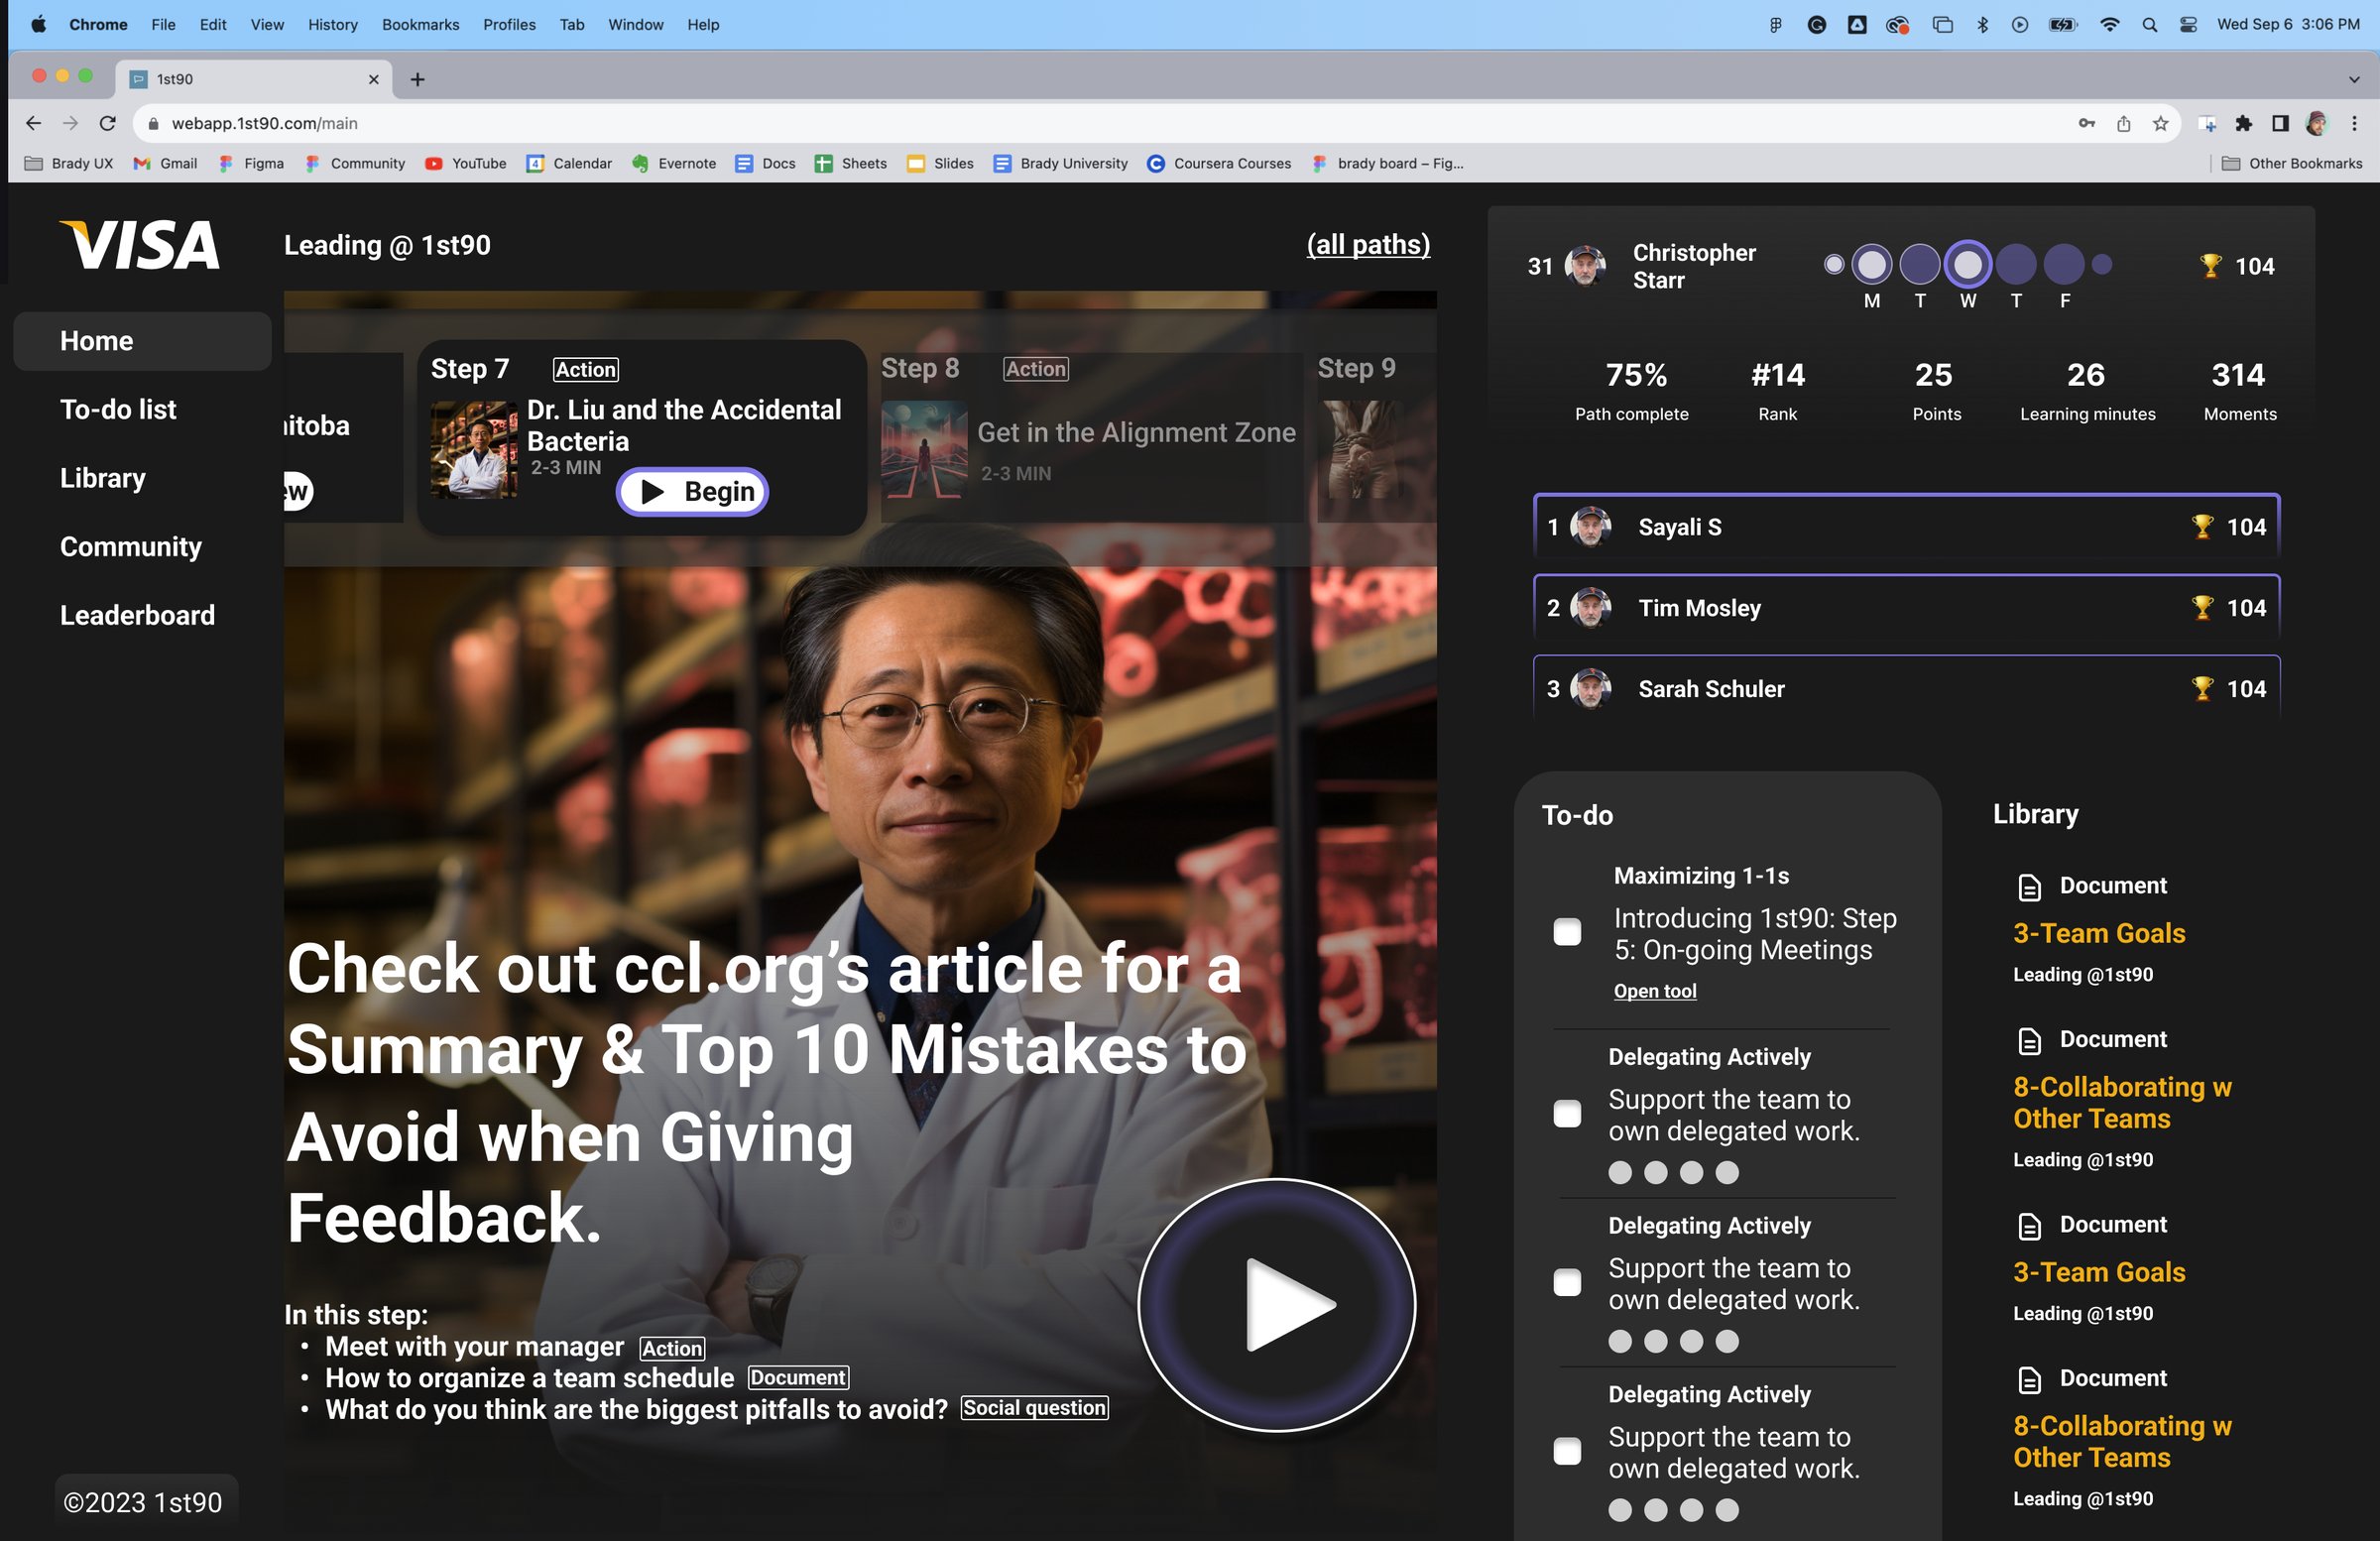Begin the Dr. Liu Step 7 action
This screenshot has height=1541, width=2380.
(693, 491)
